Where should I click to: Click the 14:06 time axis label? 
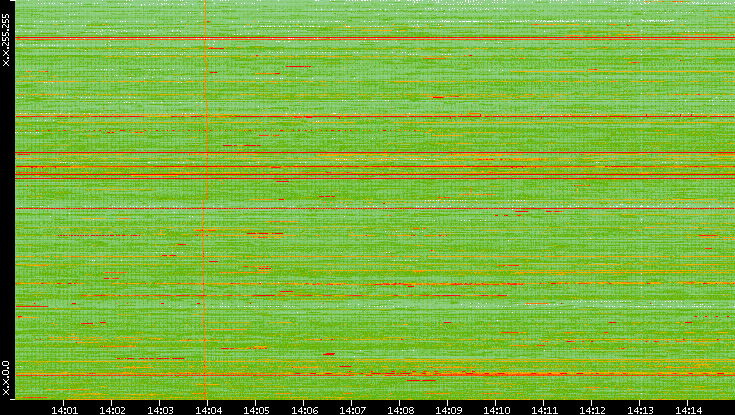pyautogui.click(x=304, y=410)
